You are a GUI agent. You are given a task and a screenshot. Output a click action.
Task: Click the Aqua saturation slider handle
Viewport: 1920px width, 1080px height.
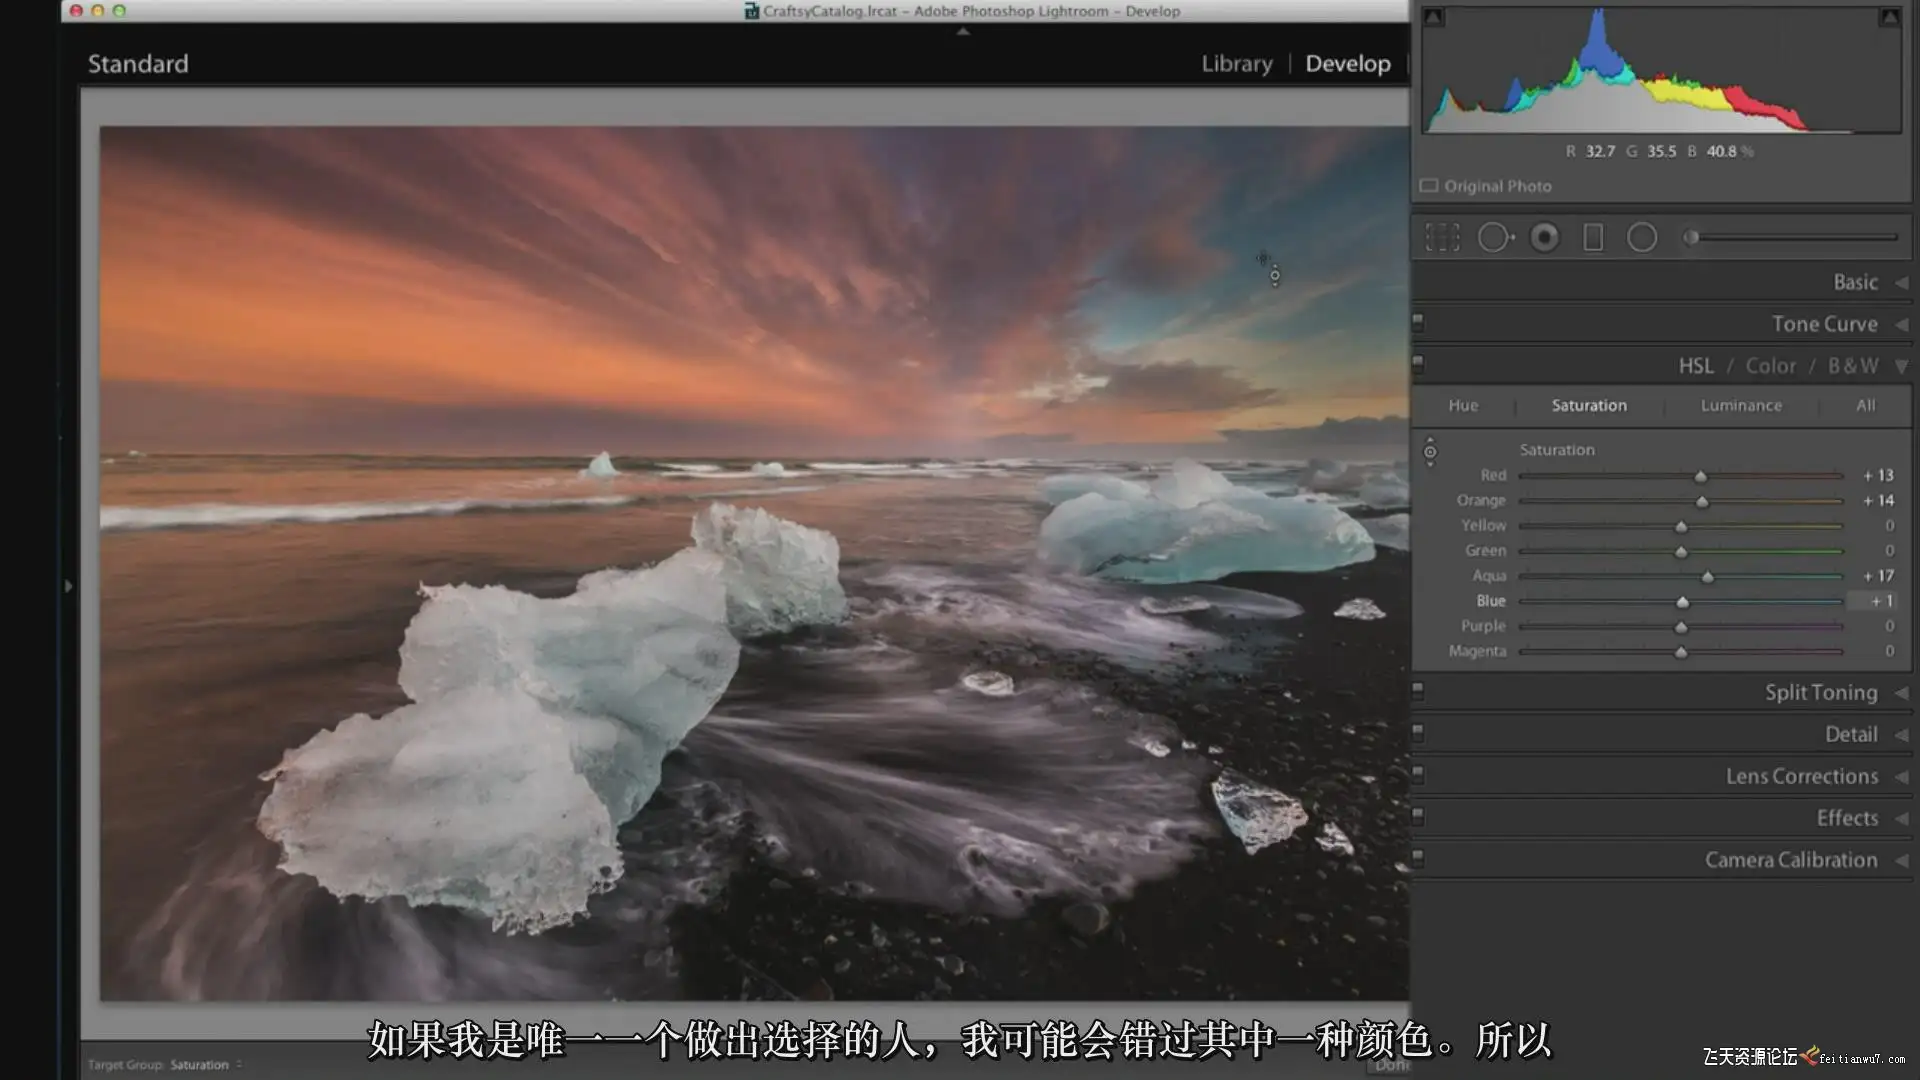tap(1707, 577)
